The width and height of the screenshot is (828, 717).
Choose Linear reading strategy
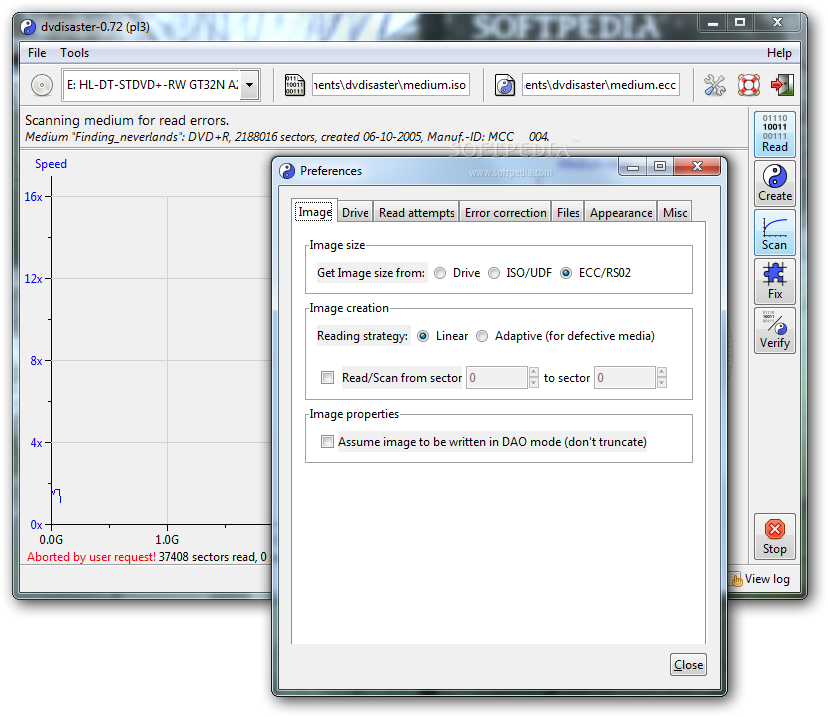[x=423, y=336]
